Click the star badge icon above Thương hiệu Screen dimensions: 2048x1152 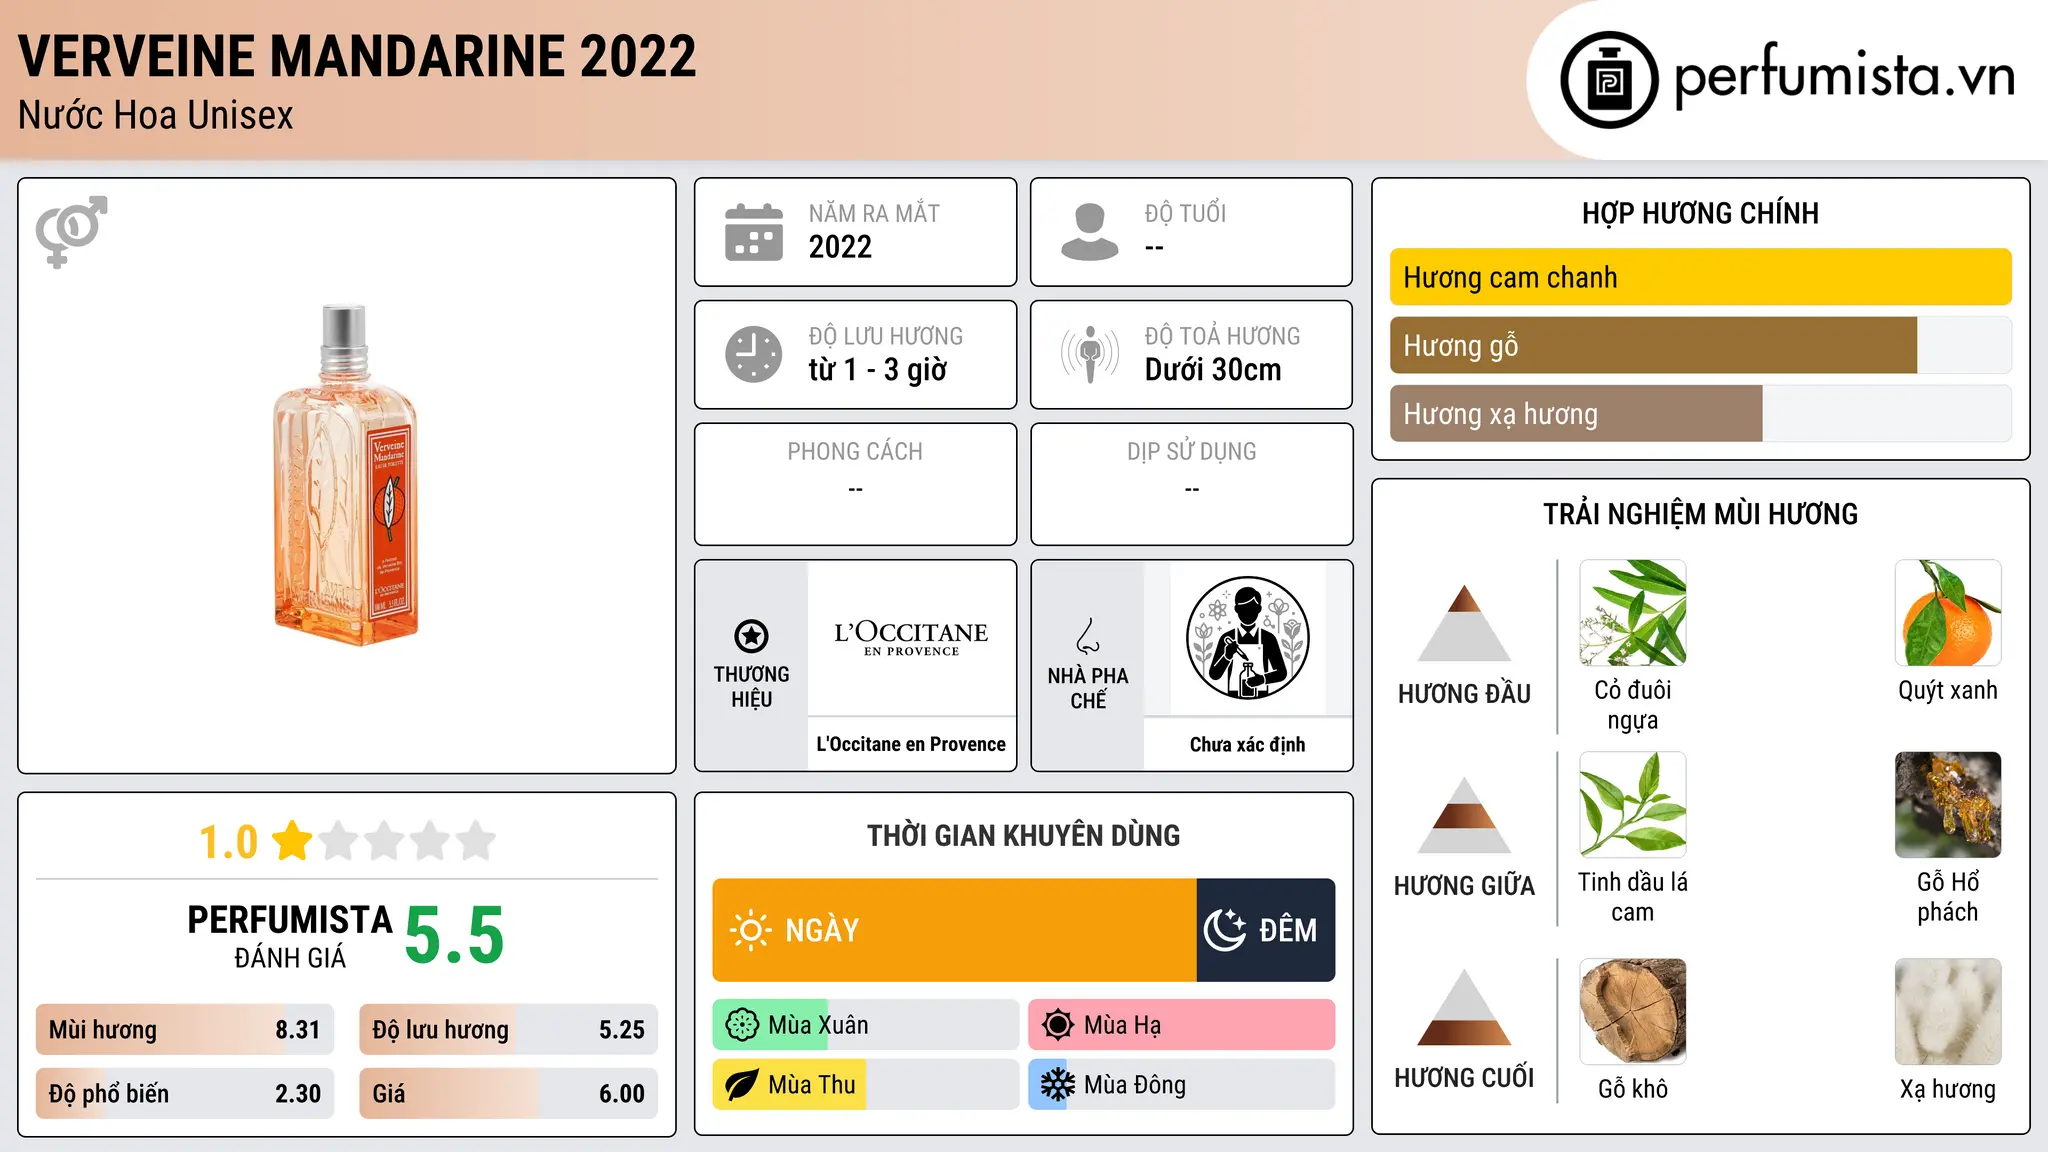pos(751,635)
